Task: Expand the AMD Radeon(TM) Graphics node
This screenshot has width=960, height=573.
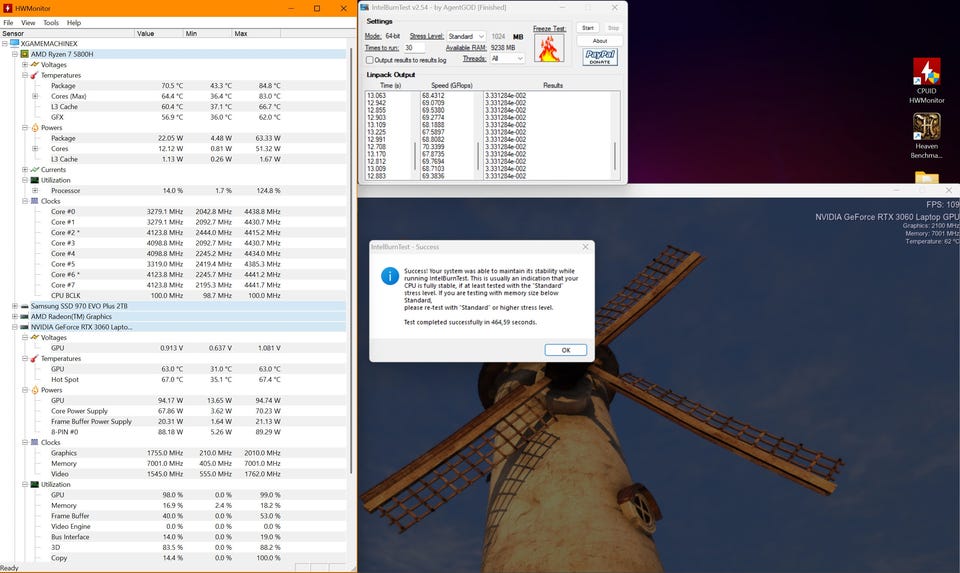Action: [14, 317]
